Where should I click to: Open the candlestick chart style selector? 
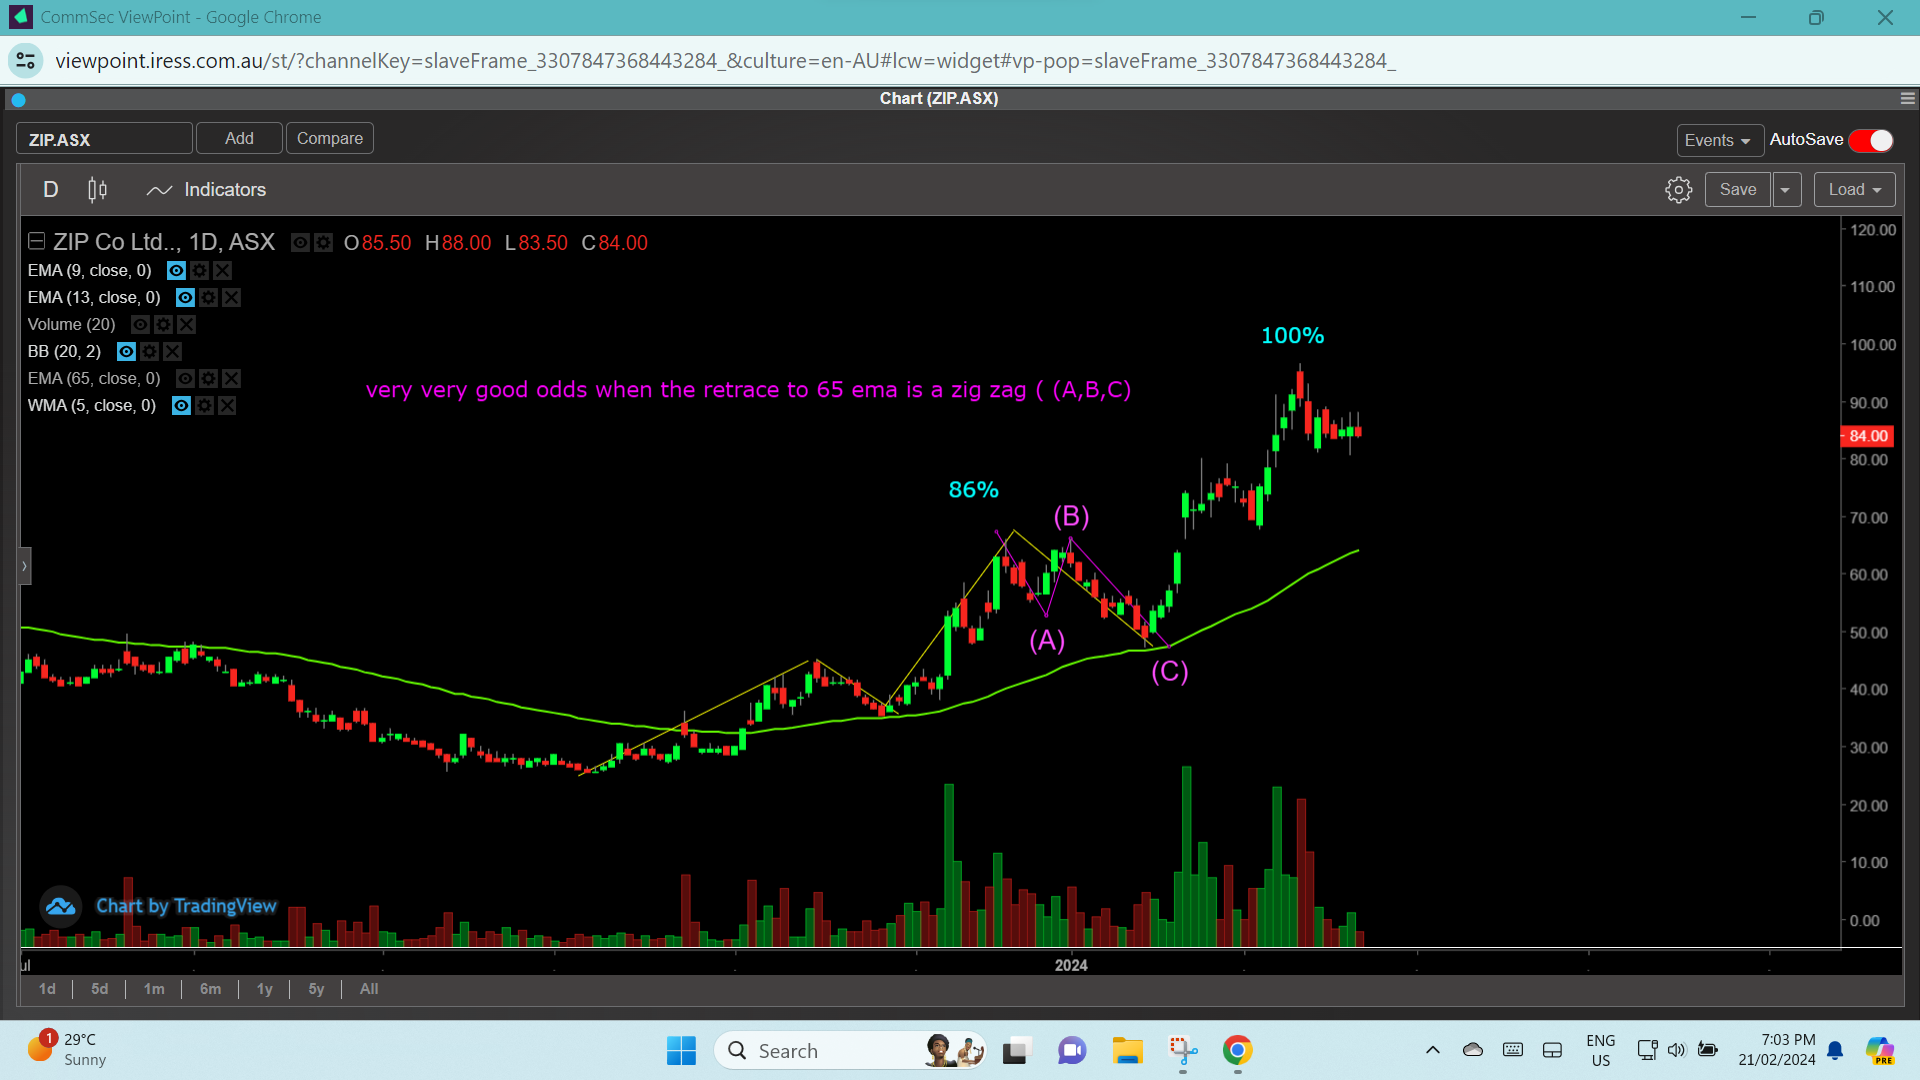pos(97,190)
